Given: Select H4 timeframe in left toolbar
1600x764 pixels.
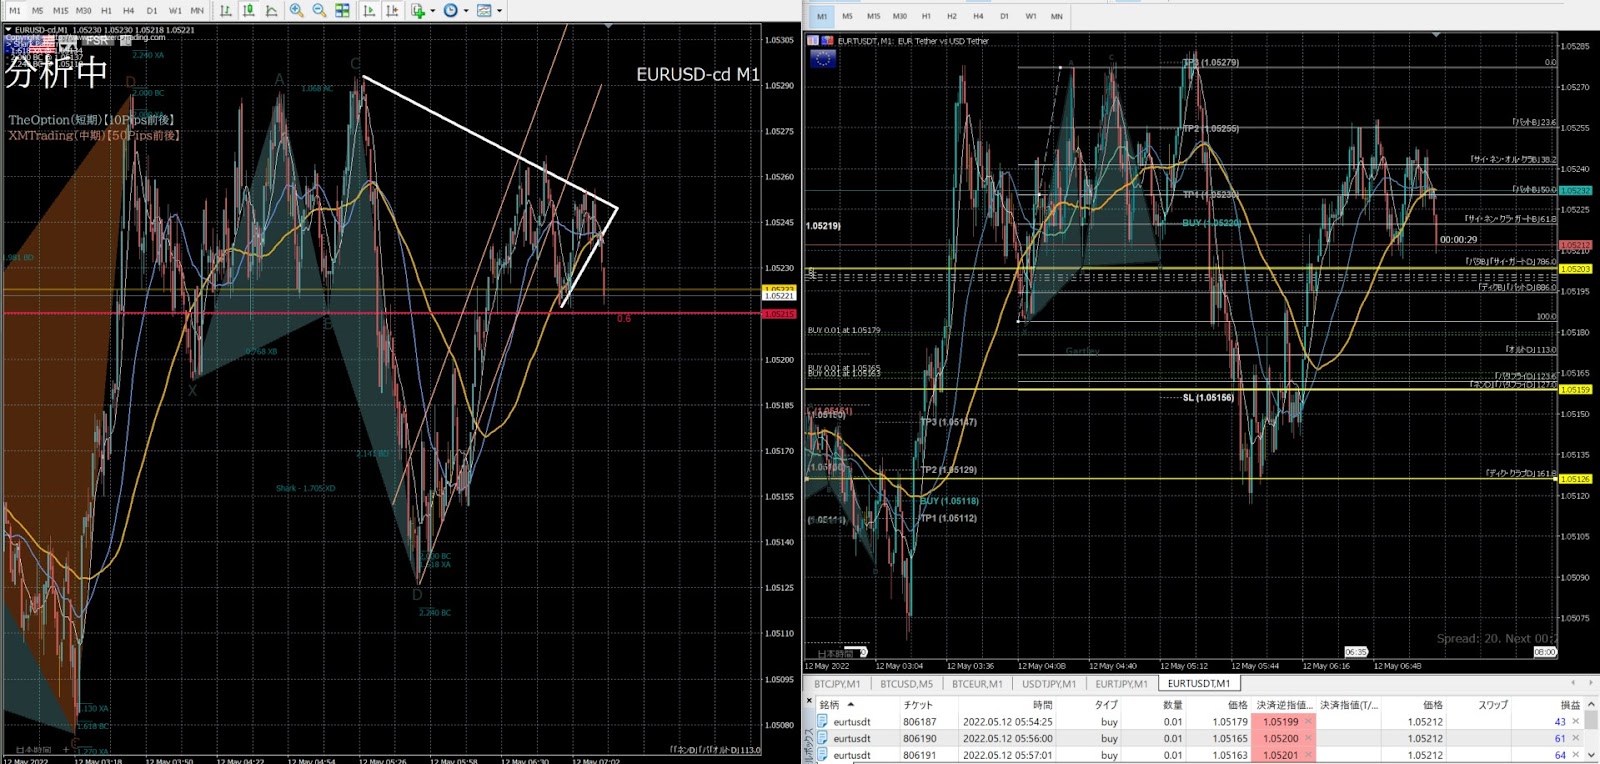Looking at the screenshot, I should (x=129, y=11).
